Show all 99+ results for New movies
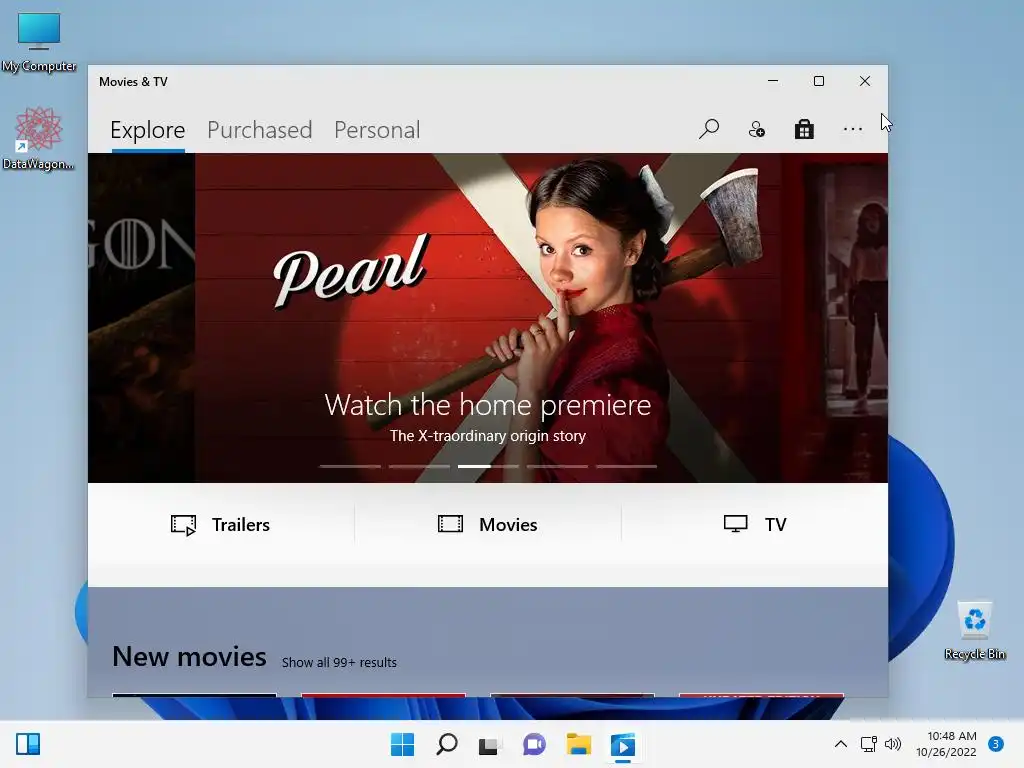 click(x=339, y=662)
